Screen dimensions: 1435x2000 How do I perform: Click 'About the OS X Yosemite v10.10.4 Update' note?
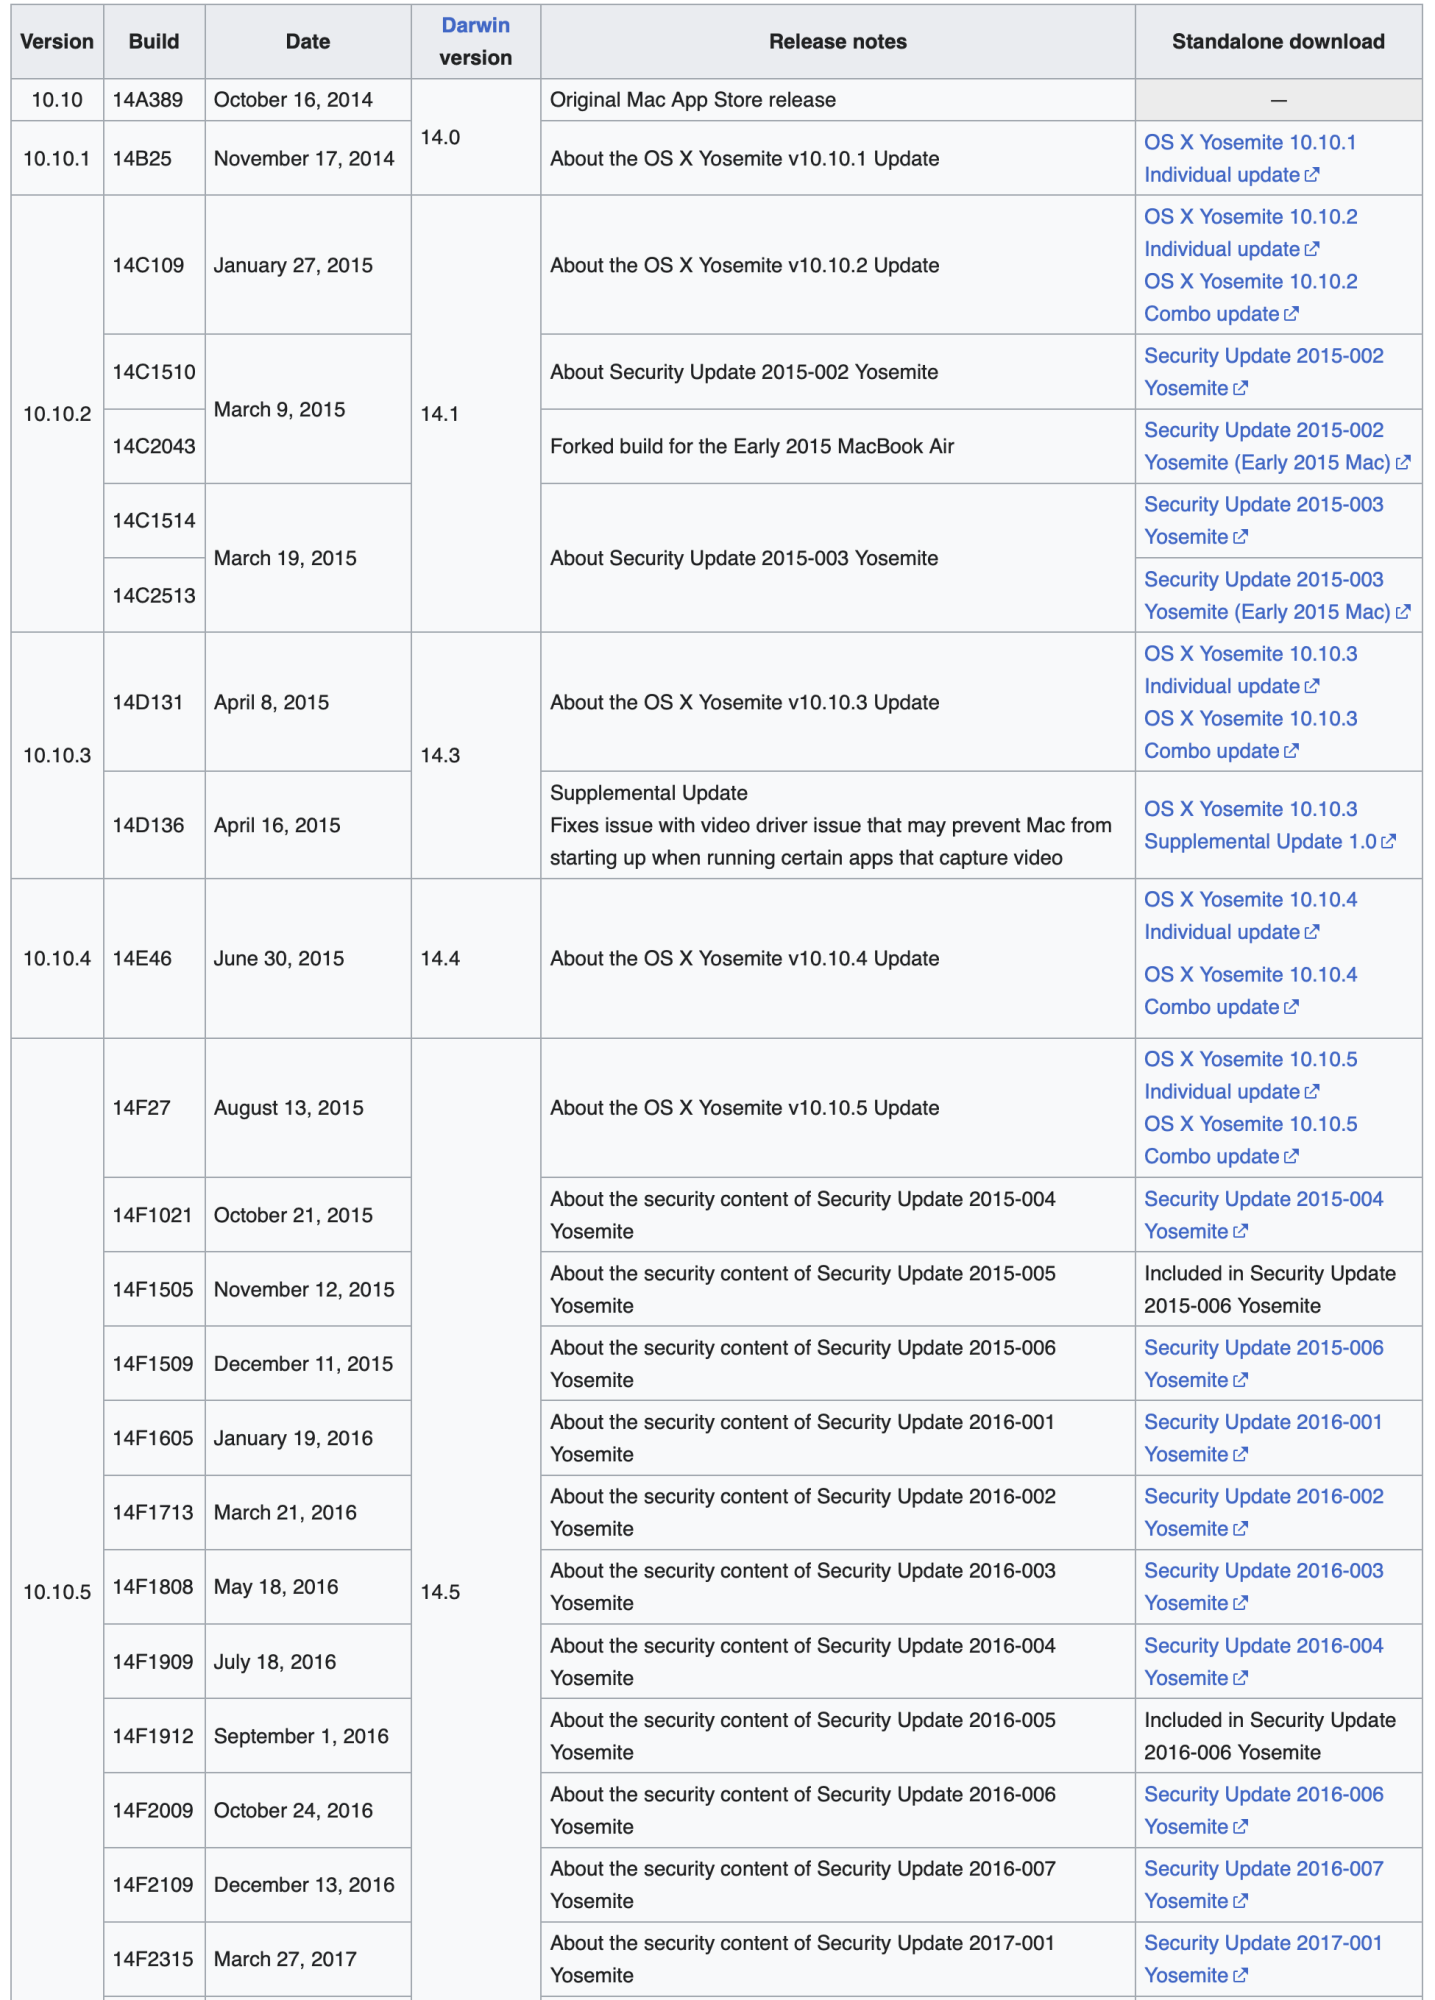click(x=745, y=958)
